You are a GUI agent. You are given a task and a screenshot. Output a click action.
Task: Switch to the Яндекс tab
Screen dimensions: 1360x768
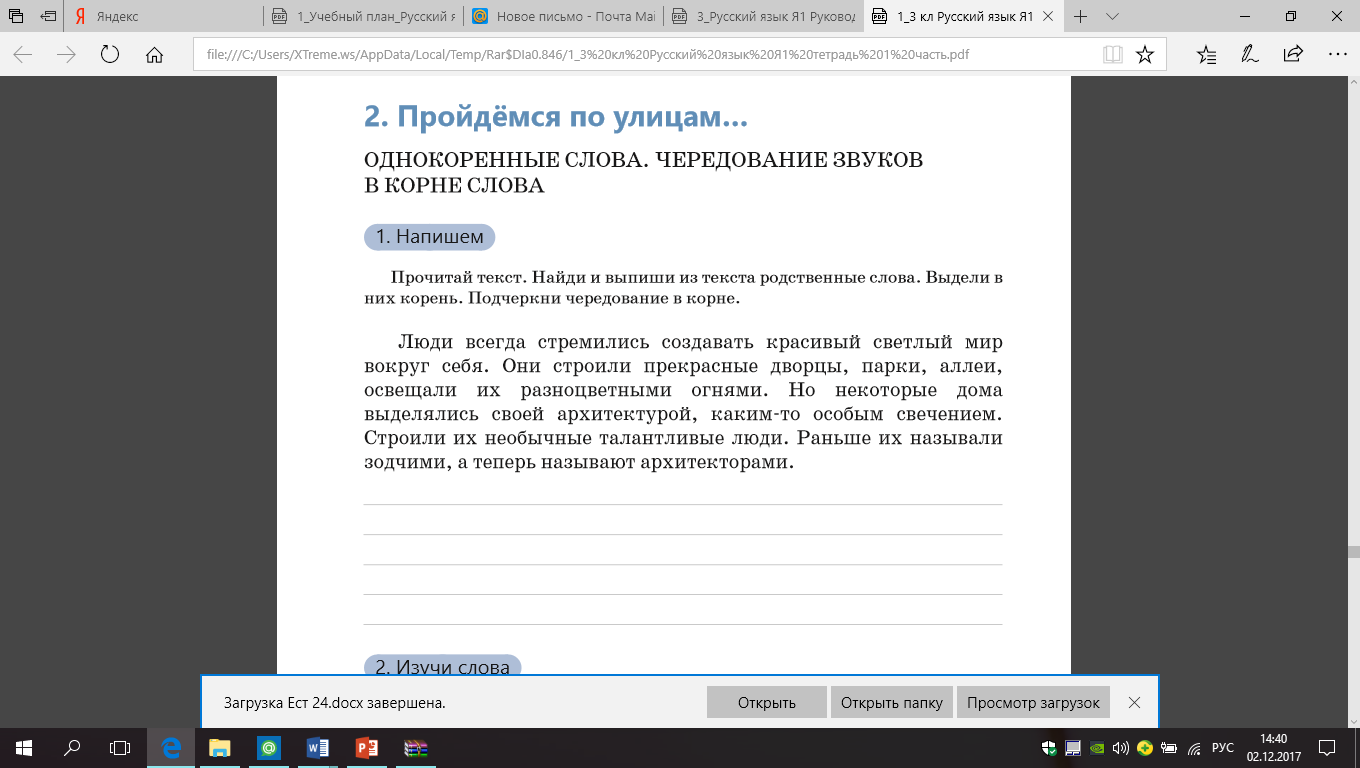pyautogui.click(x=165, y=17)
